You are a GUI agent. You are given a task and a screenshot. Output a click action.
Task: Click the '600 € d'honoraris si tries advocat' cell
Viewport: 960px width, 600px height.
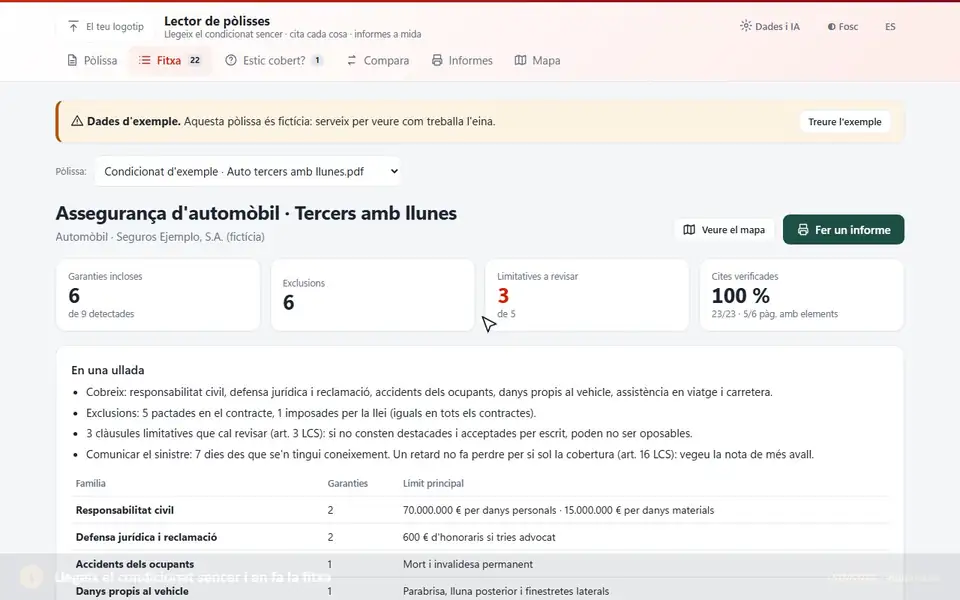click(479, 537)
